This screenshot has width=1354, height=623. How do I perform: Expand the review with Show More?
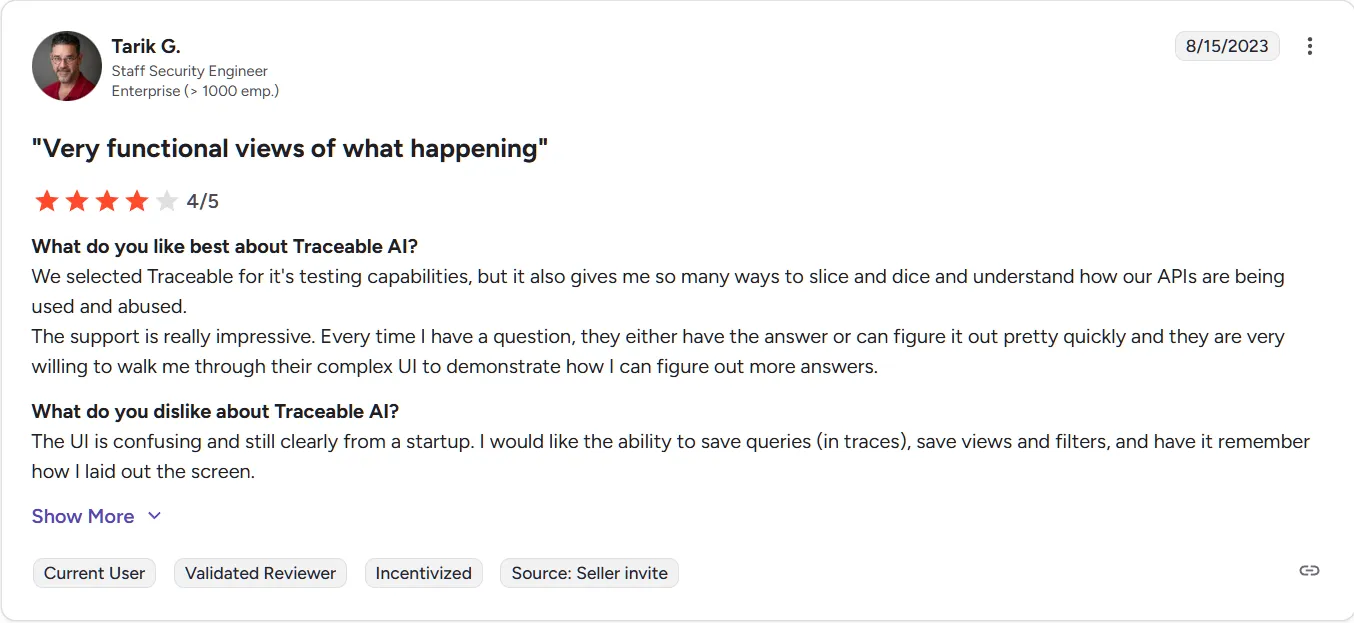click(x=83, y=516)
